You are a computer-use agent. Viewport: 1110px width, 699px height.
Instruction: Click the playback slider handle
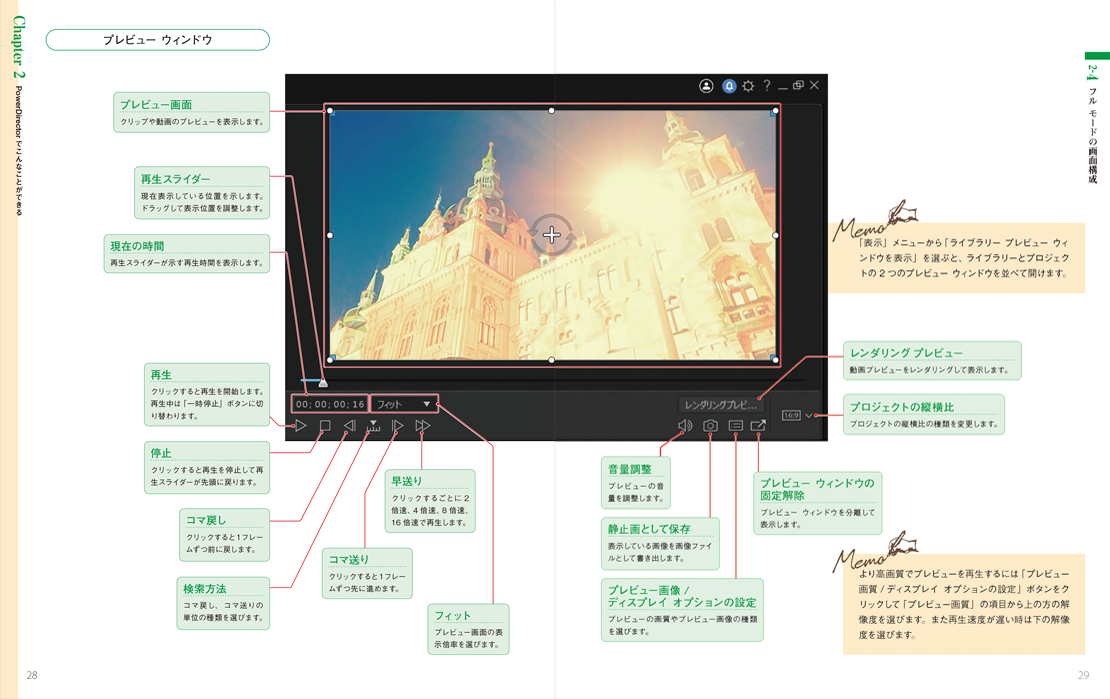tap(322, 382)
